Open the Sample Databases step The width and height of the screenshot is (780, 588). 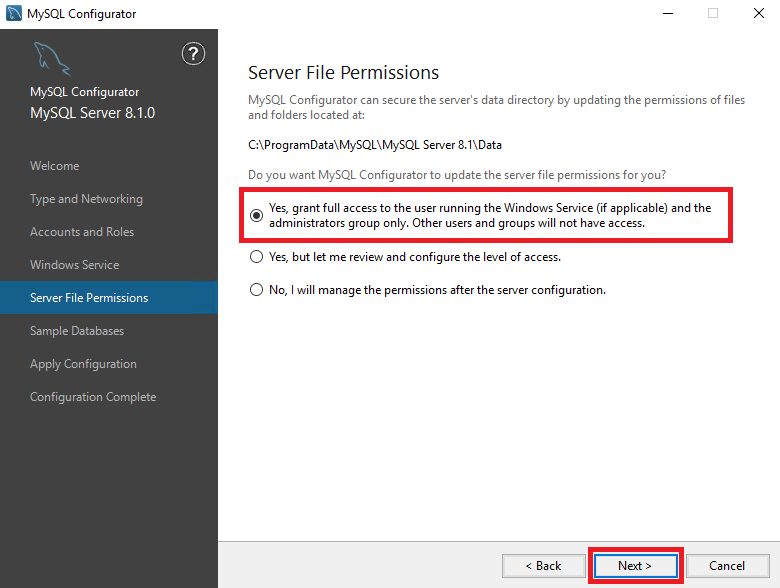pos(77,331)
